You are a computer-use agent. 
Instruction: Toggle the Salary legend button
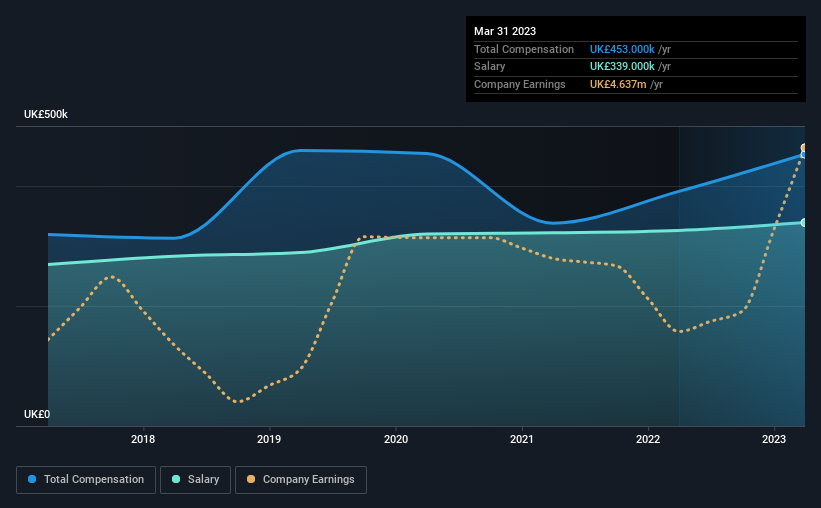tap(195, 480)
